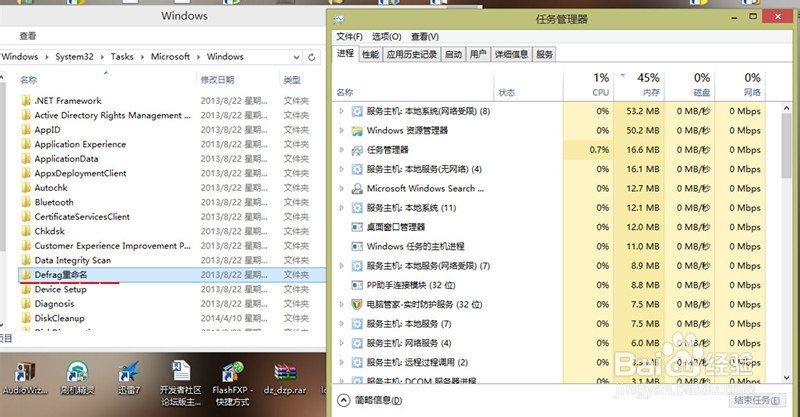The image size is (800, 417).
Task: Open the 迅雷7 desktop shortcut
Action: (x=129, y=379)
